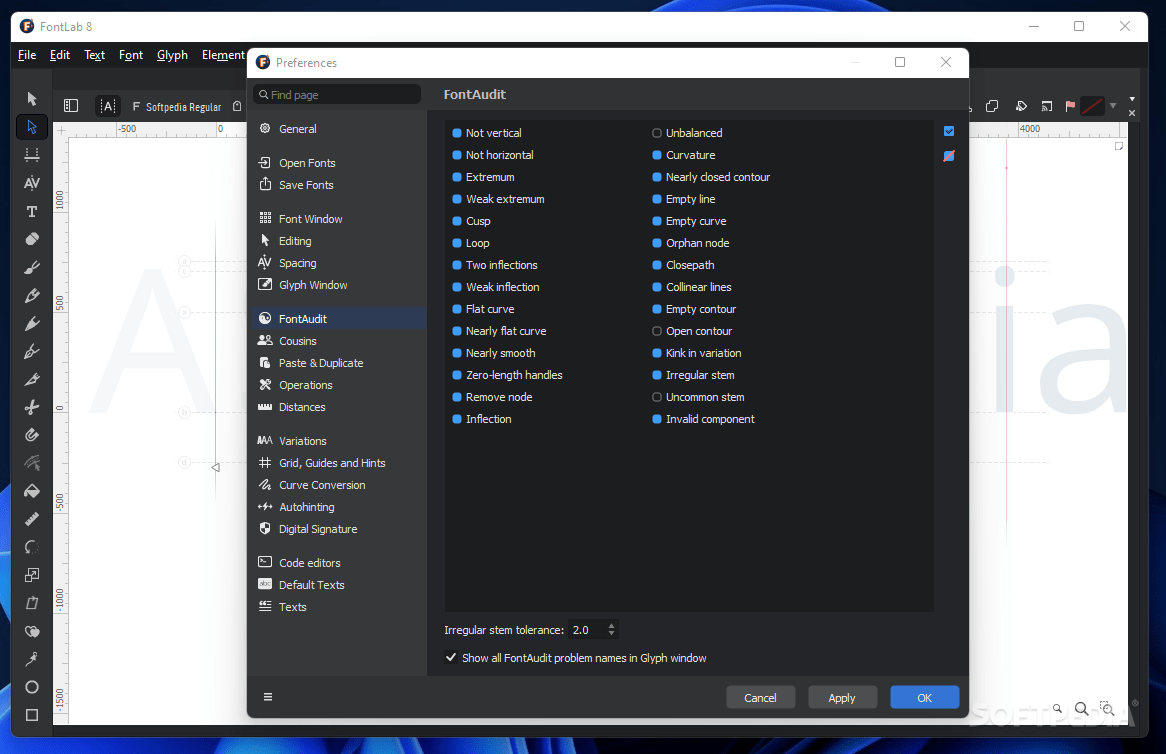The image size is (1166, 754).
Task: Click the Apply button
Action: 842,697
